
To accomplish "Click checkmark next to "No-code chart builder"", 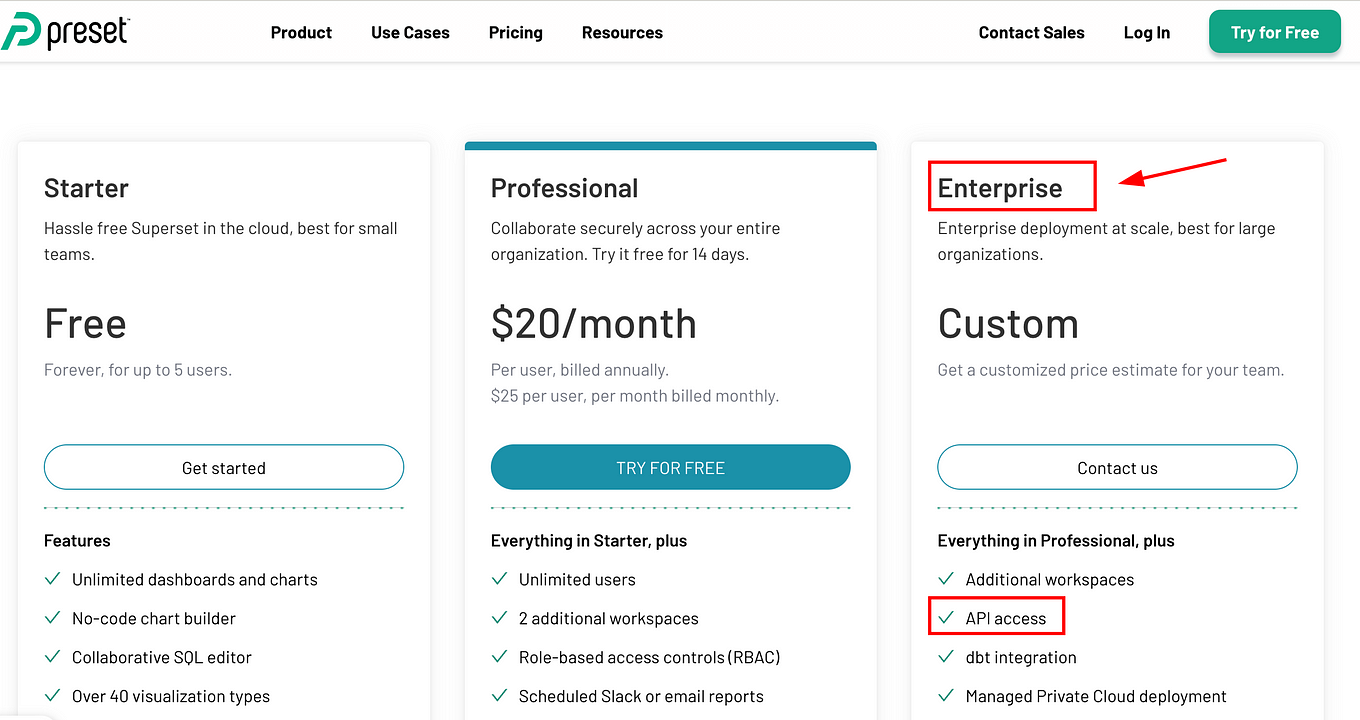I will coord(52,618).
